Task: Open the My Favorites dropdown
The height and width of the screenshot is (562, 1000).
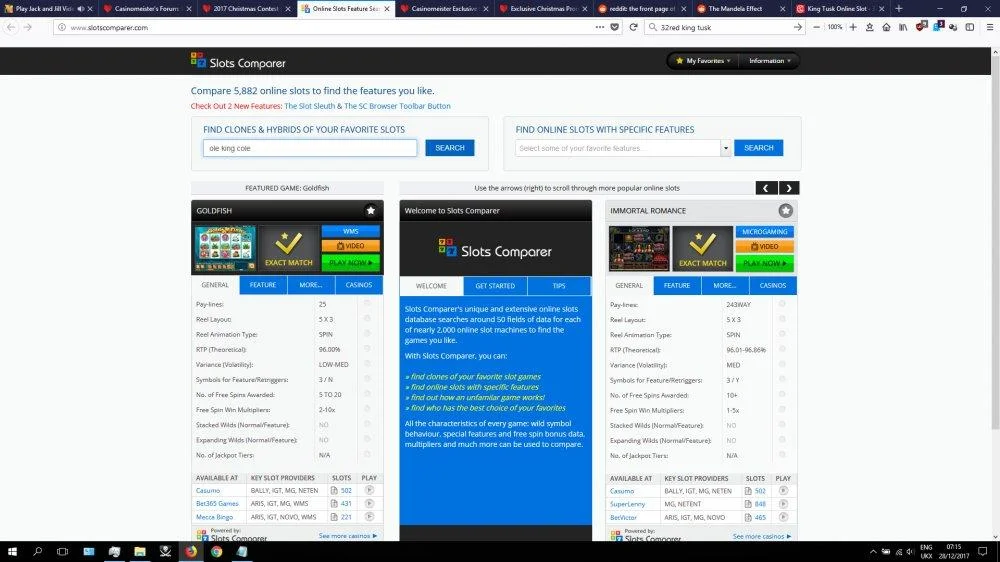Action: [703, 61]
